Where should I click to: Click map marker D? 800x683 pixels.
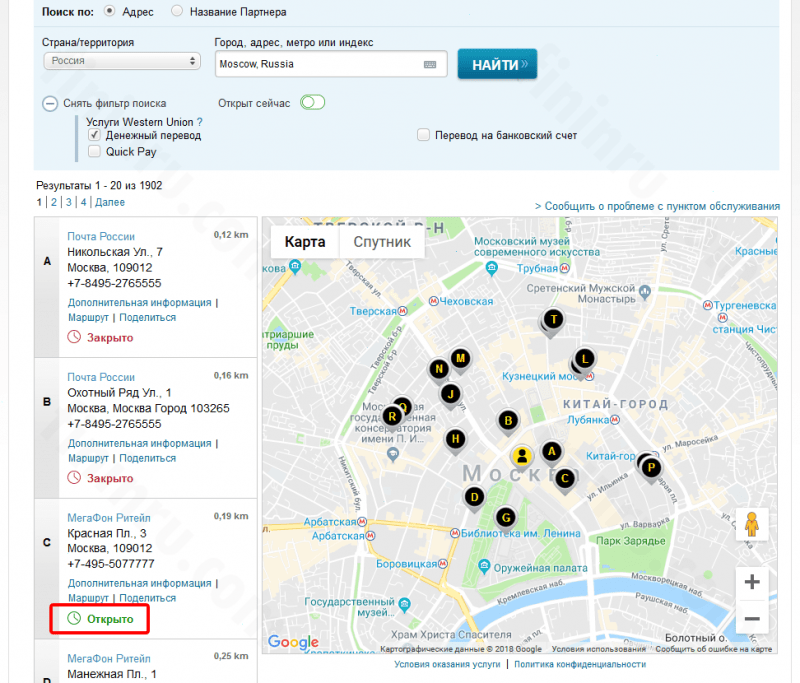(474, 497)
